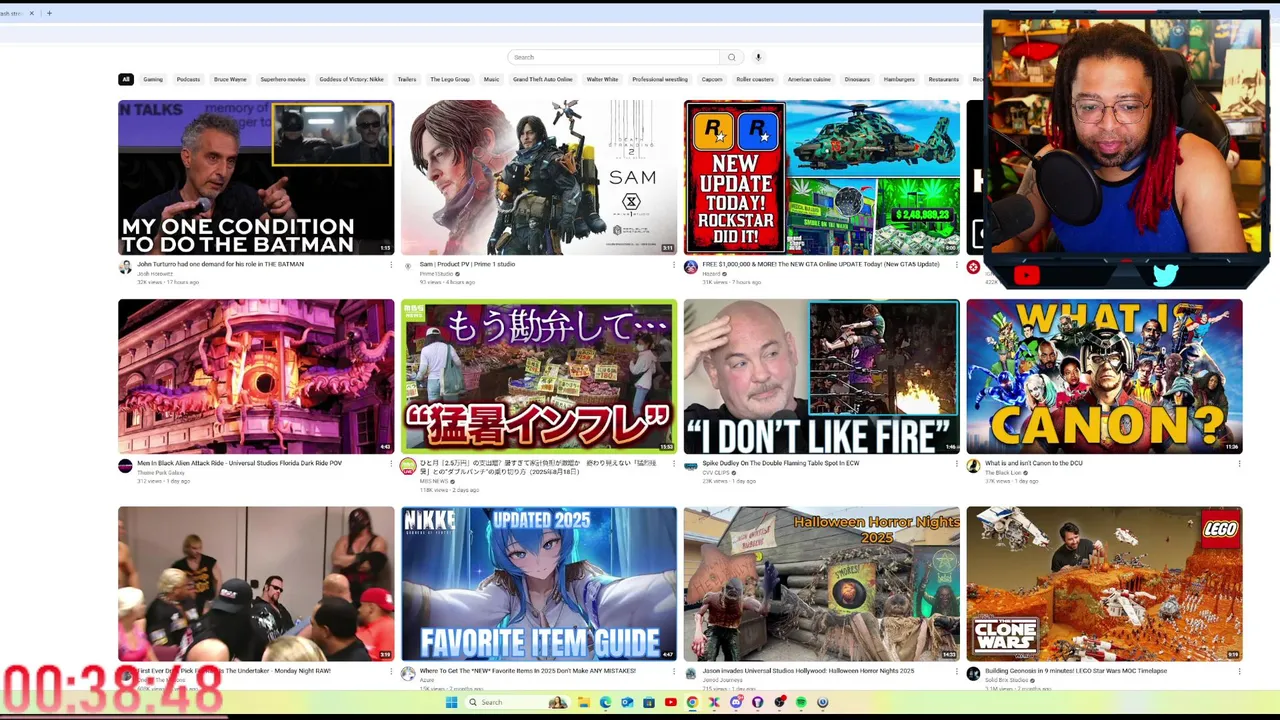Play the Nikke Favorite Item Guide thumbnail
This screenshot has height=720, width=1280.
[x=539, y=583]
